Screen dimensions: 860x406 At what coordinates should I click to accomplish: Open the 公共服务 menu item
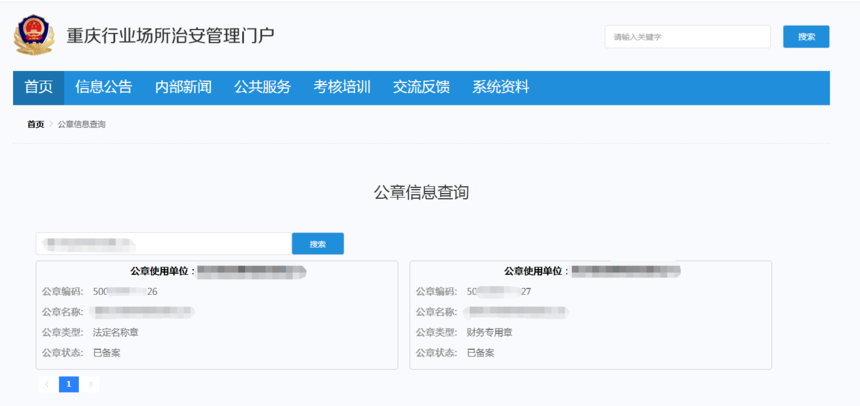[262, 87]
